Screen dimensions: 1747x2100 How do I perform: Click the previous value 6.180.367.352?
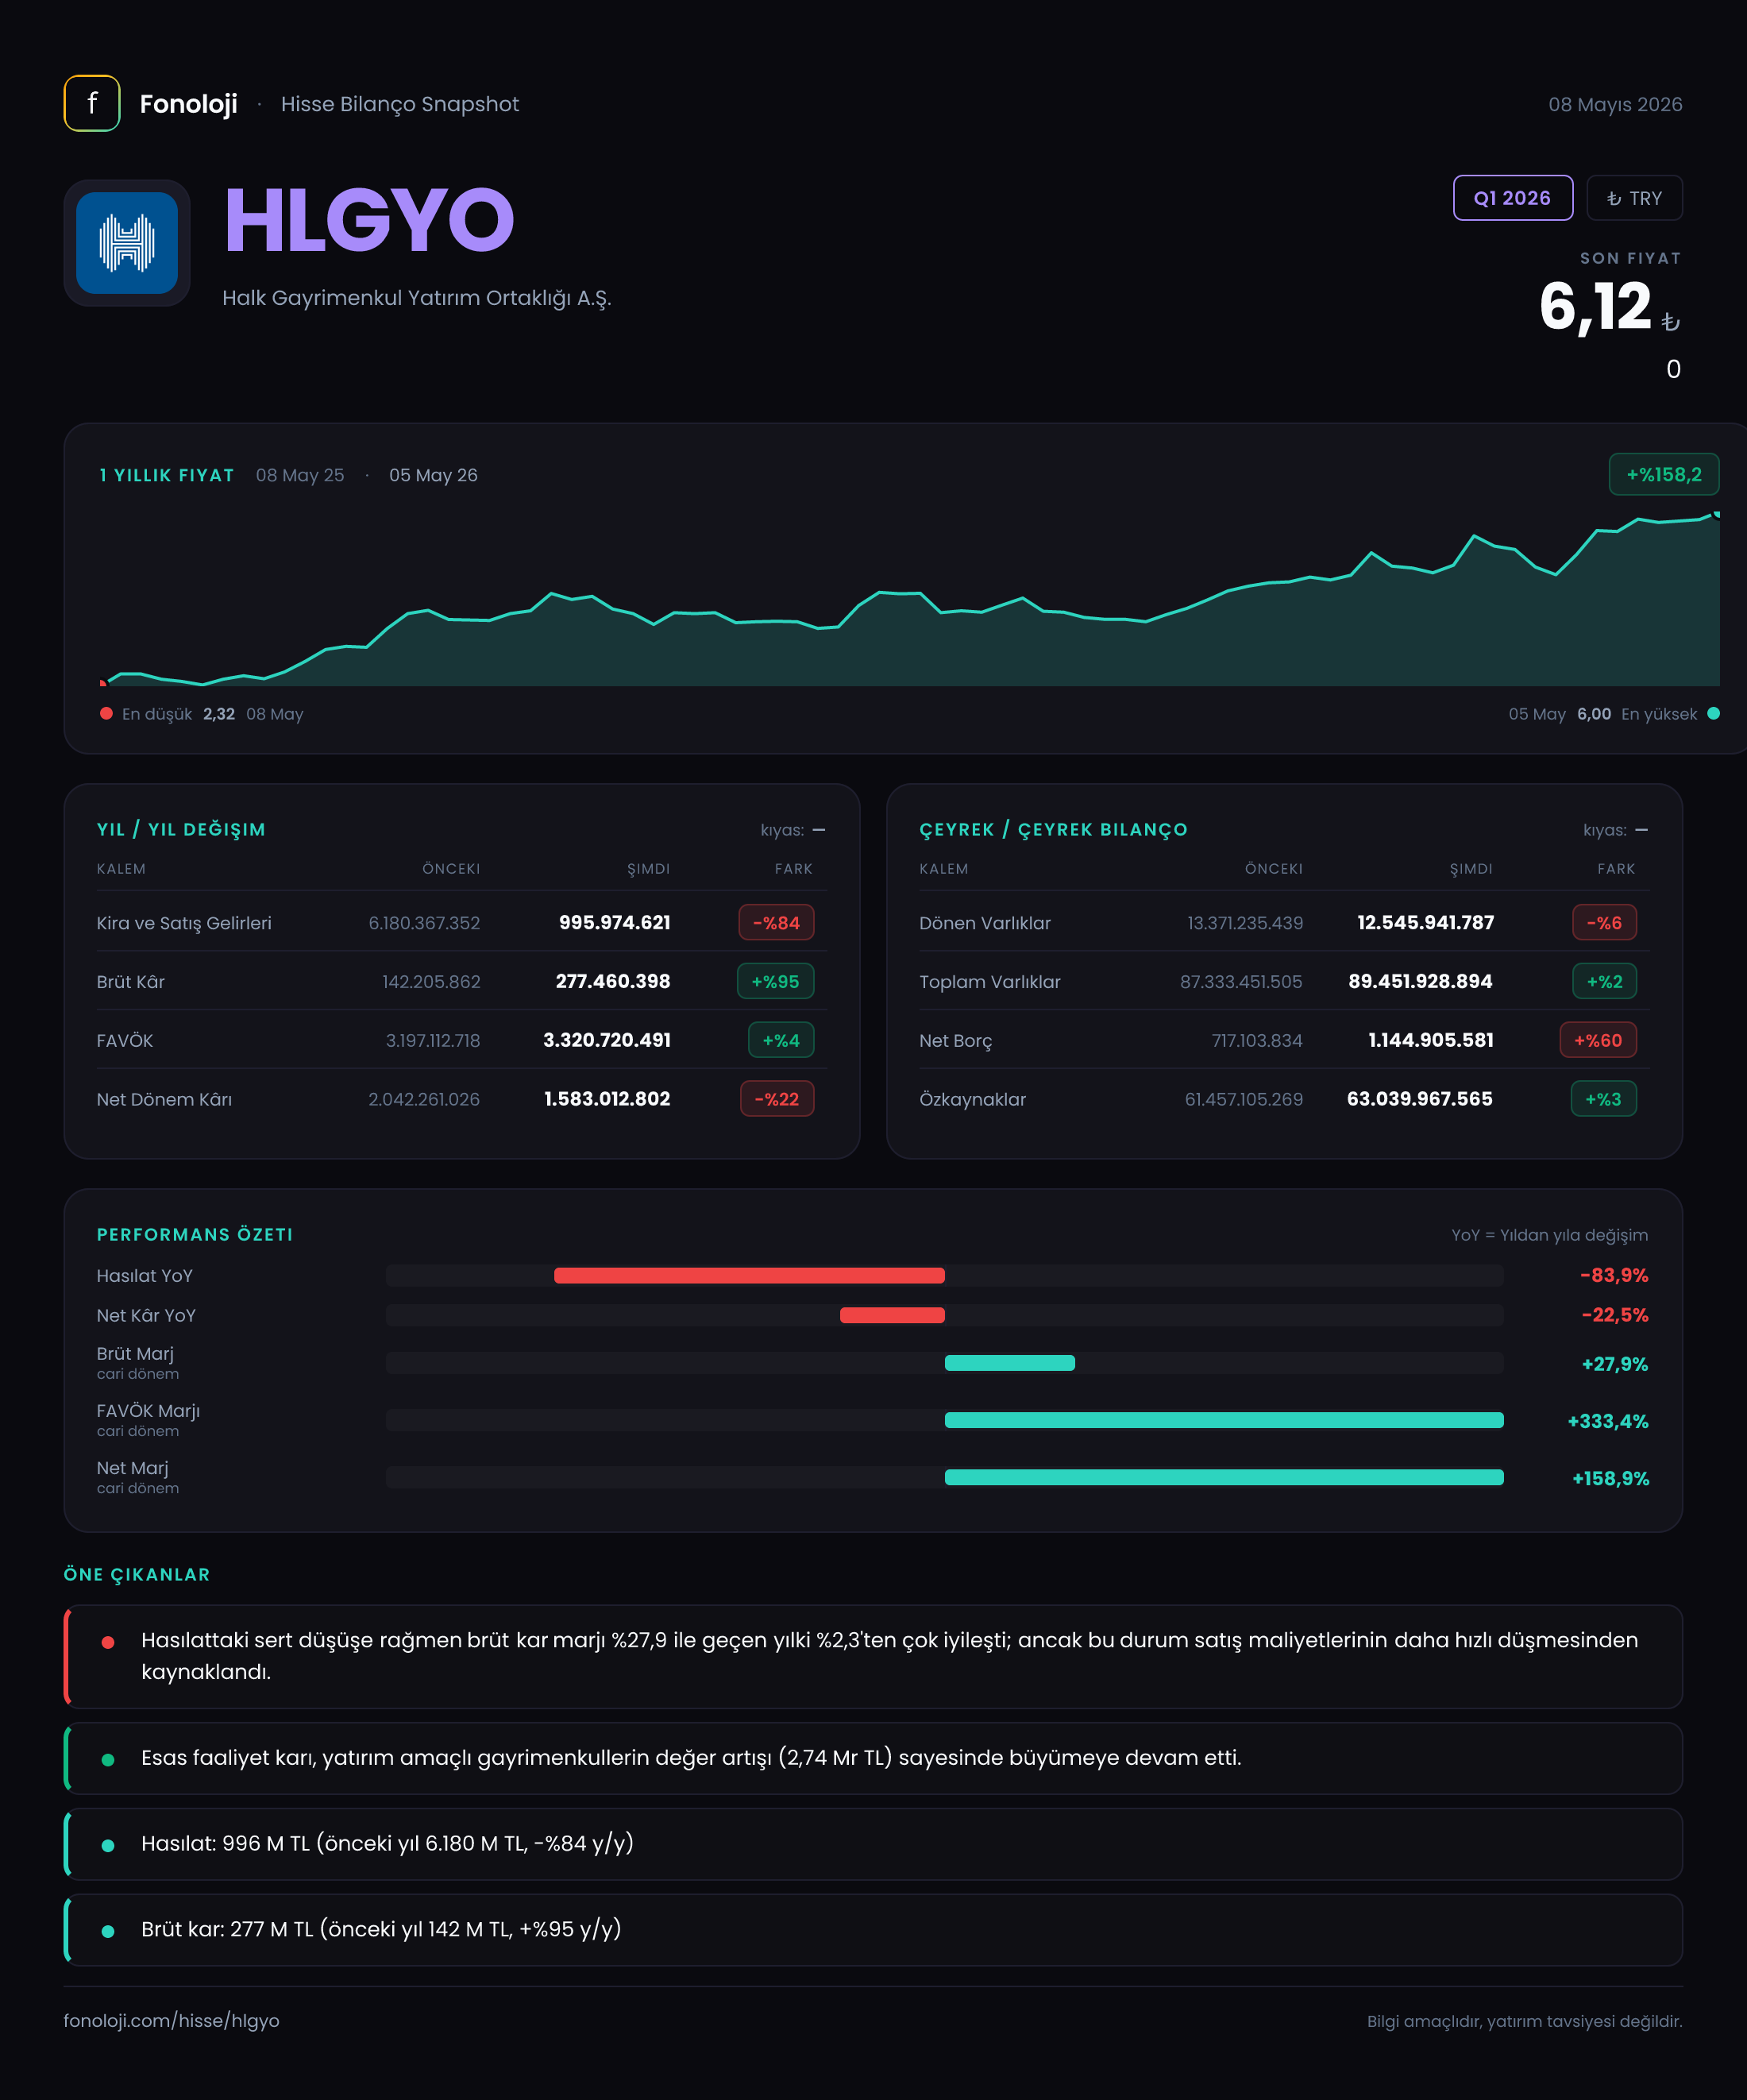[x=424, y=923]
